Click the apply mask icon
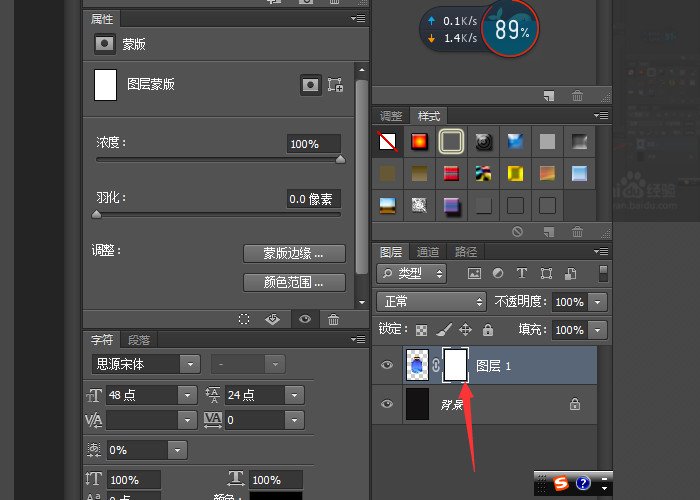Viewport: 700px width, 500px height. point(272,319)
